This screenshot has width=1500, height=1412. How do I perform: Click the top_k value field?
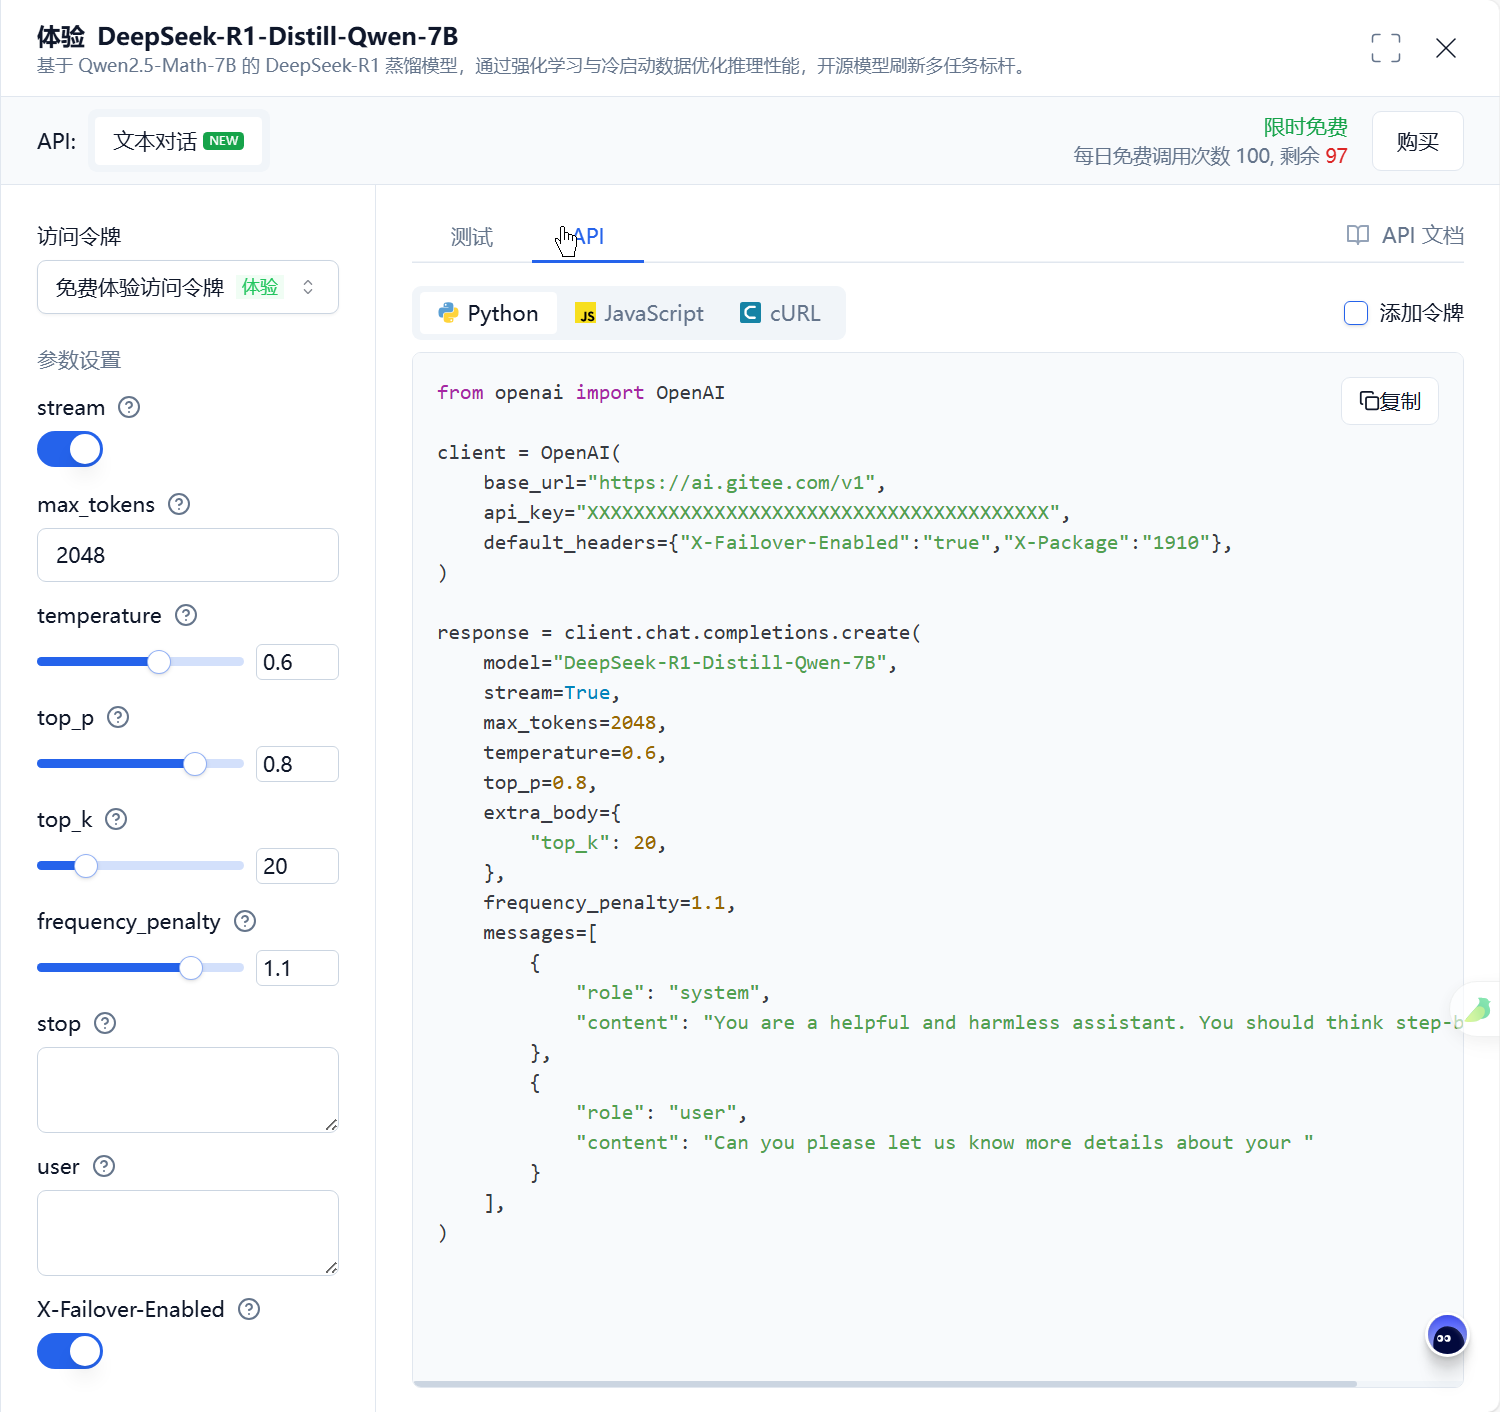pos(297,866)
